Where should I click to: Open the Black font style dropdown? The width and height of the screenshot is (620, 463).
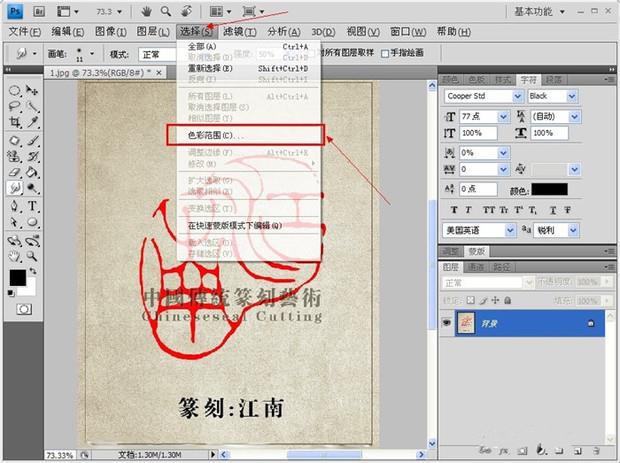(x=571, y=96)
